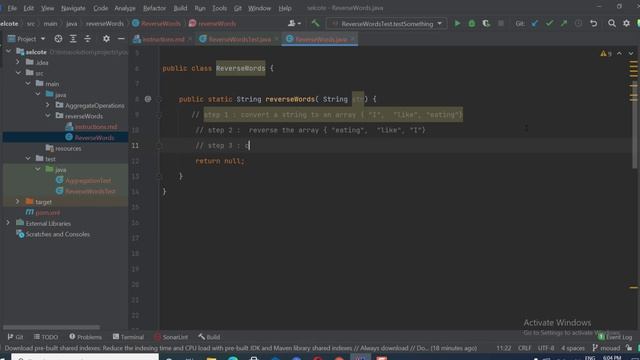Screen dimensions: 640x360
Task: Click the CRLF line separator status
Action: click(524, 348)
